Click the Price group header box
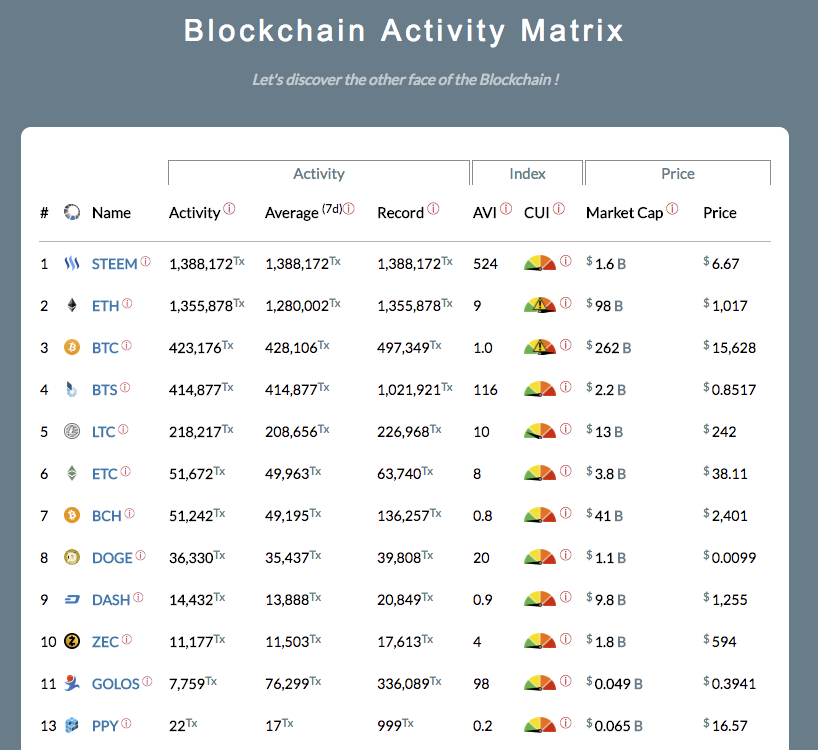818x750 pixels. [678, 173]
